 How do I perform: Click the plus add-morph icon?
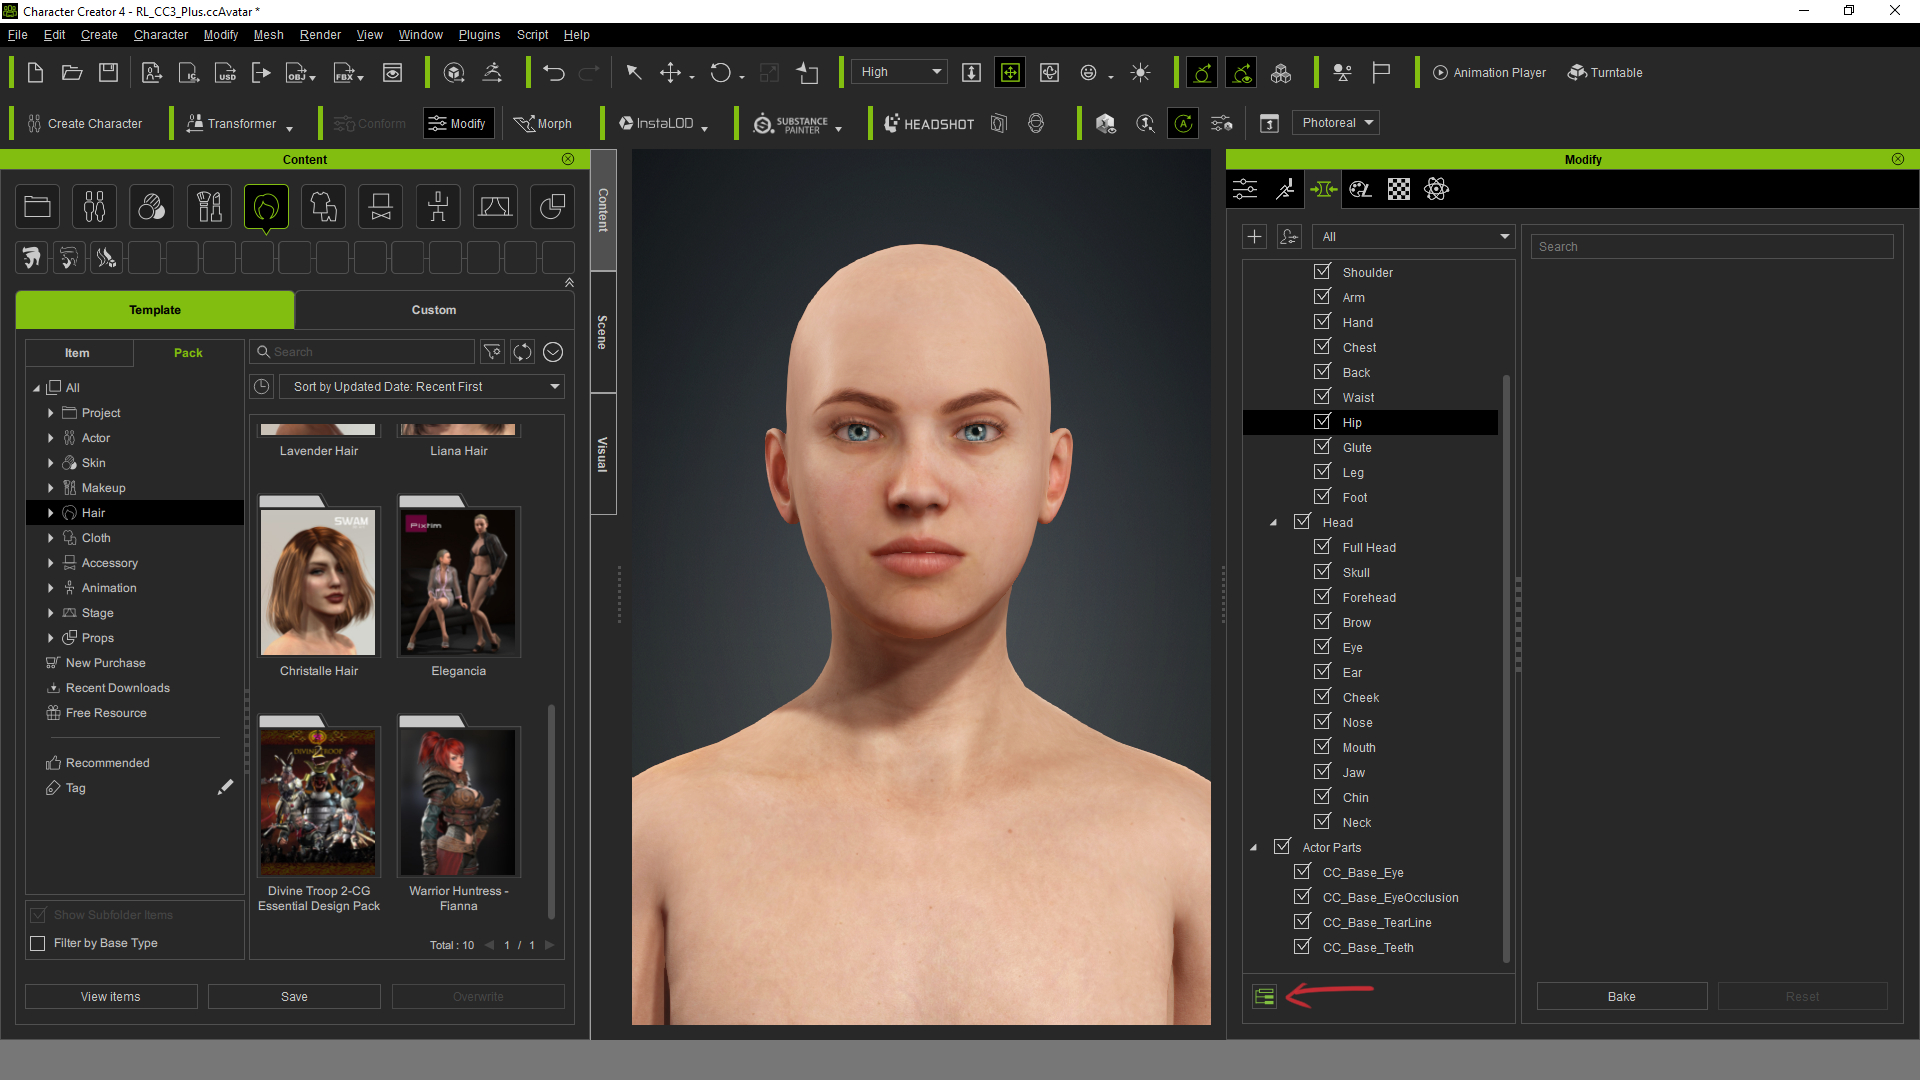point(1254,236)
